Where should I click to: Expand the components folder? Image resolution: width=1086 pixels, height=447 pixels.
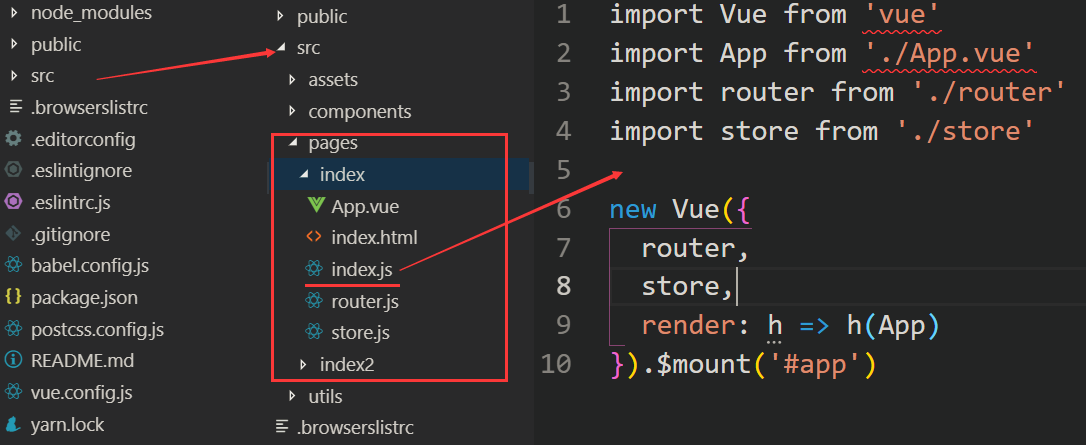tap(292, 112)
